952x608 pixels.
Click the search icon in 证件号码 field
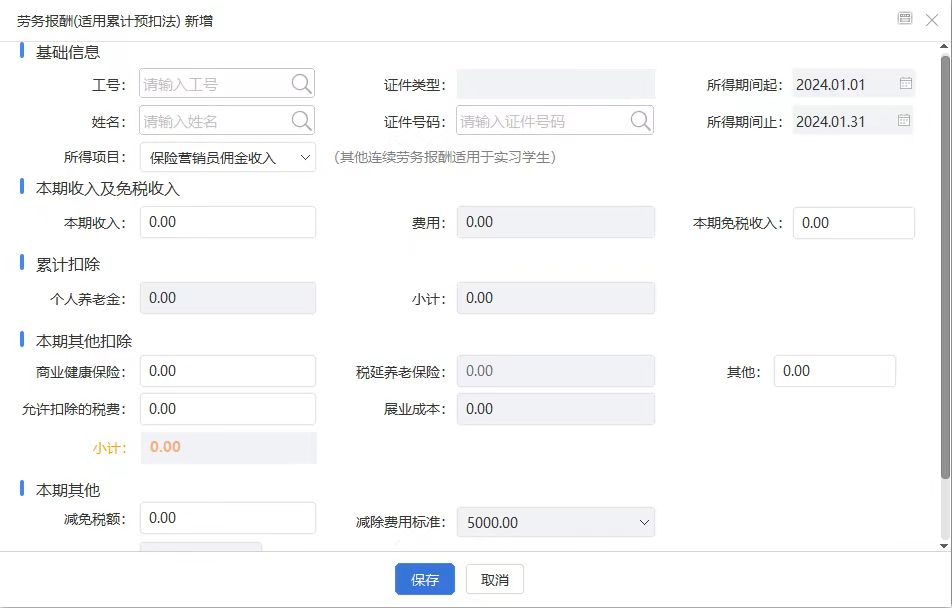click(x=639, y=120)
